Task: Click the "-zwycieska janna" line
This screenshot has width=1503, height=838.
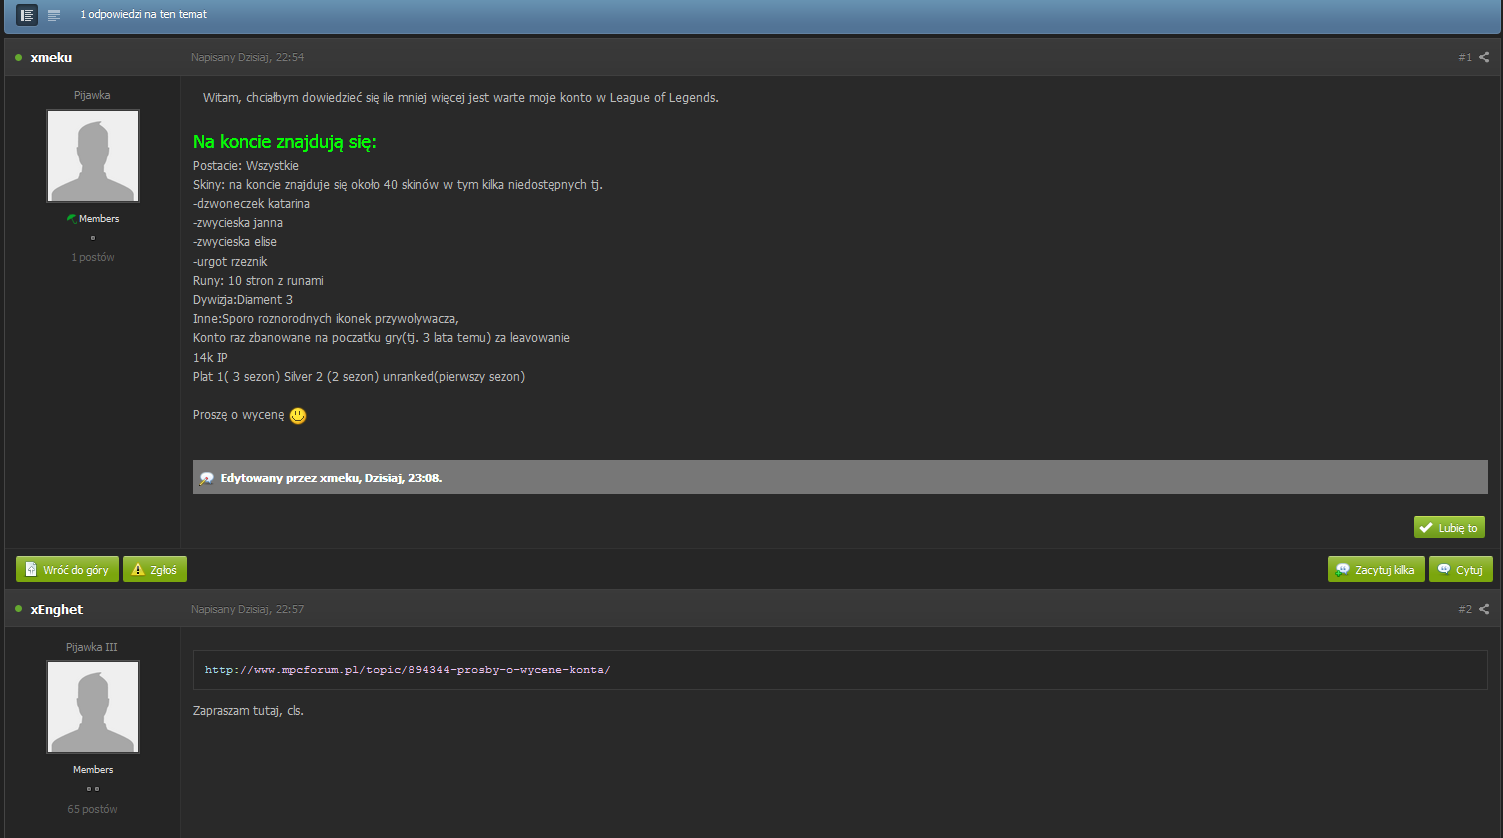Action: 238,223
